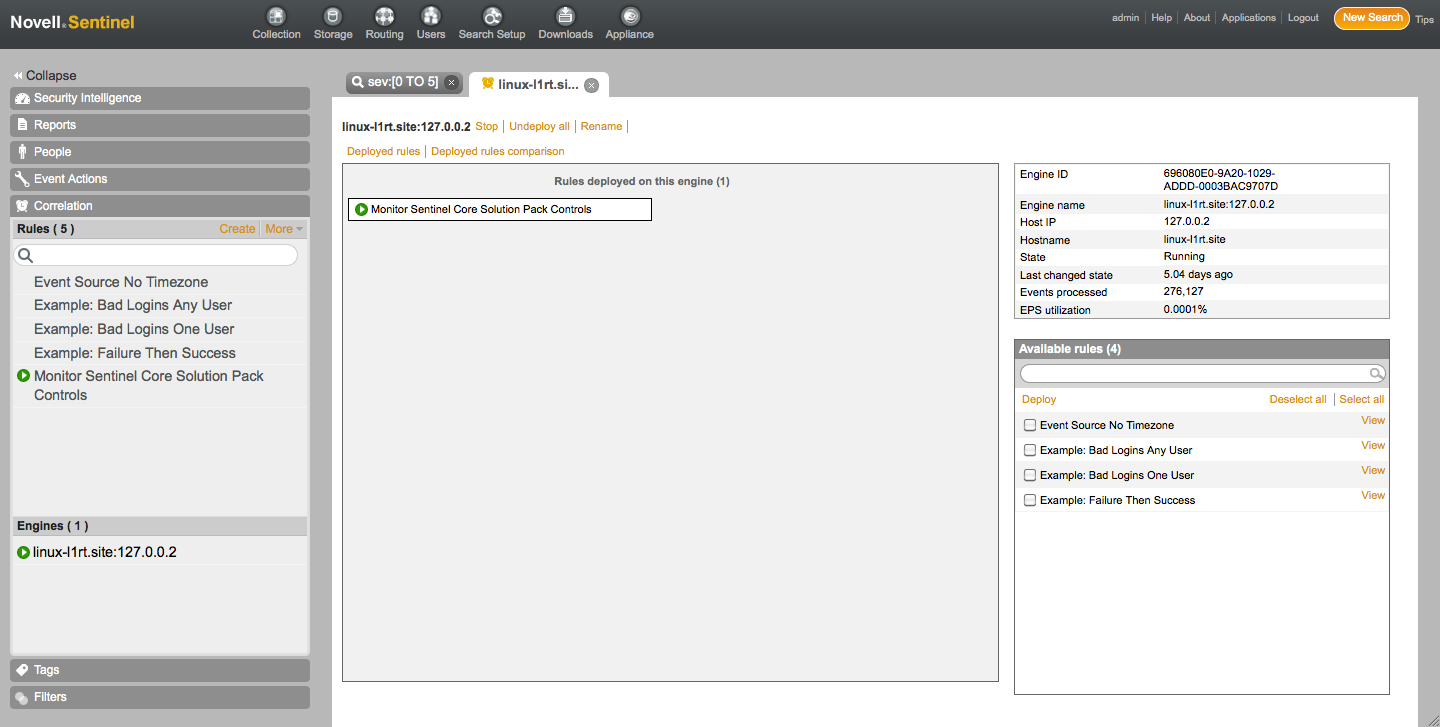The width and height of the screenshot is (1440, 727).
Task: Check Example: Bad Logins One User checkbox
Action: coord(1030,475)
